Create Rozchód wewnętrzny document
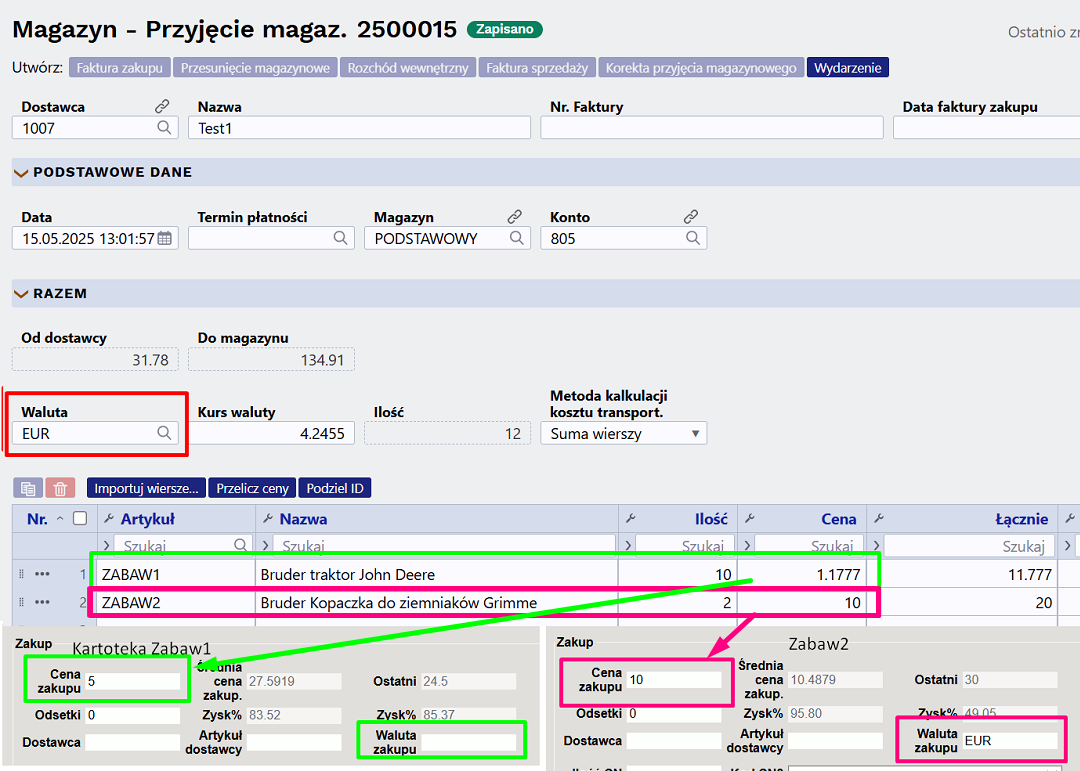The height and width of the screenshot is (771, 1080). [408, 68]
